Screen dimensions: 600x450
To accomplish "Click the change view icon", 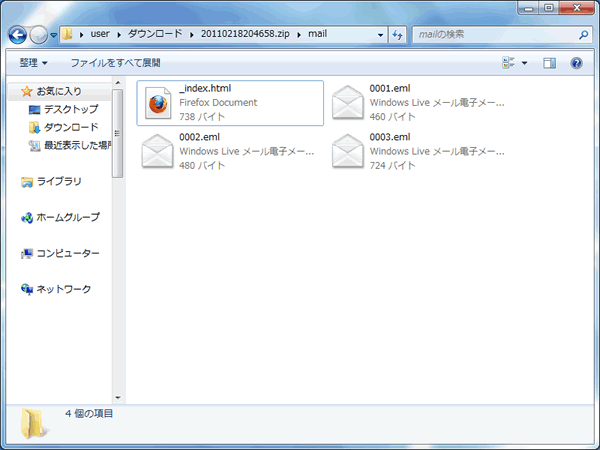I will point(508,63).
